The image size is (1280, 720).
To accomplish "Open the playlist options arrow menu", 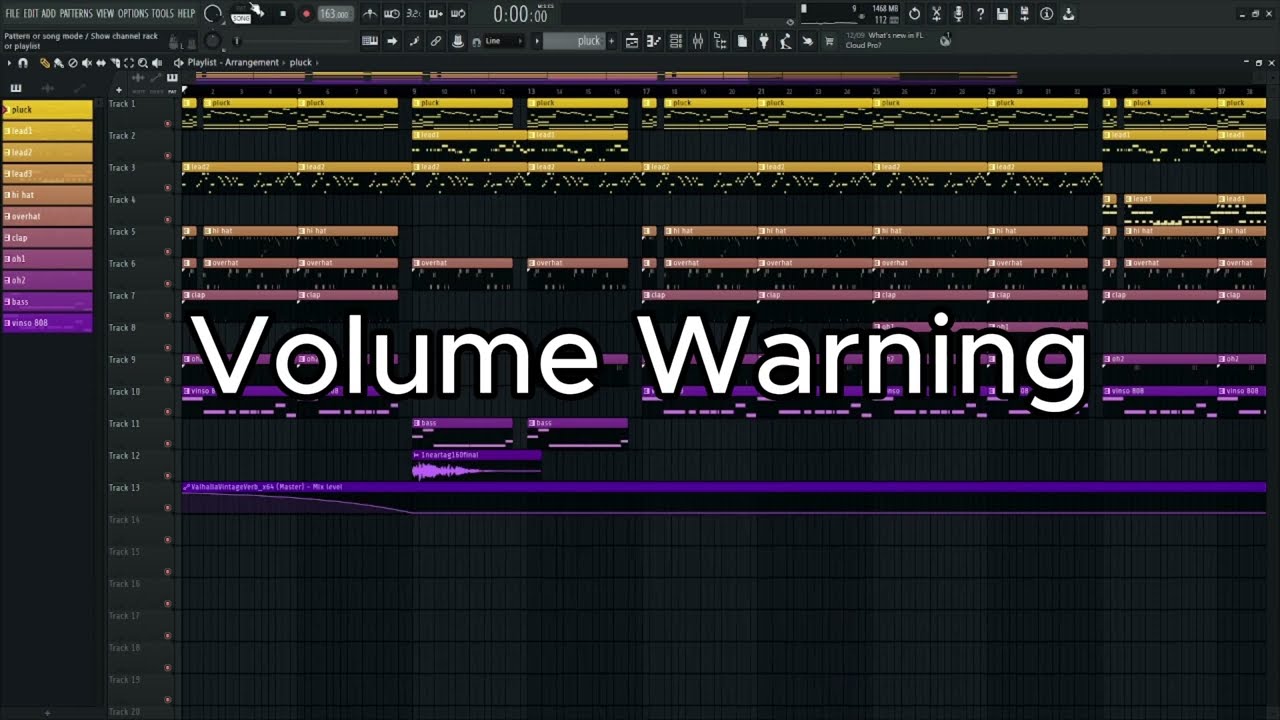I will tap(9, 63).
